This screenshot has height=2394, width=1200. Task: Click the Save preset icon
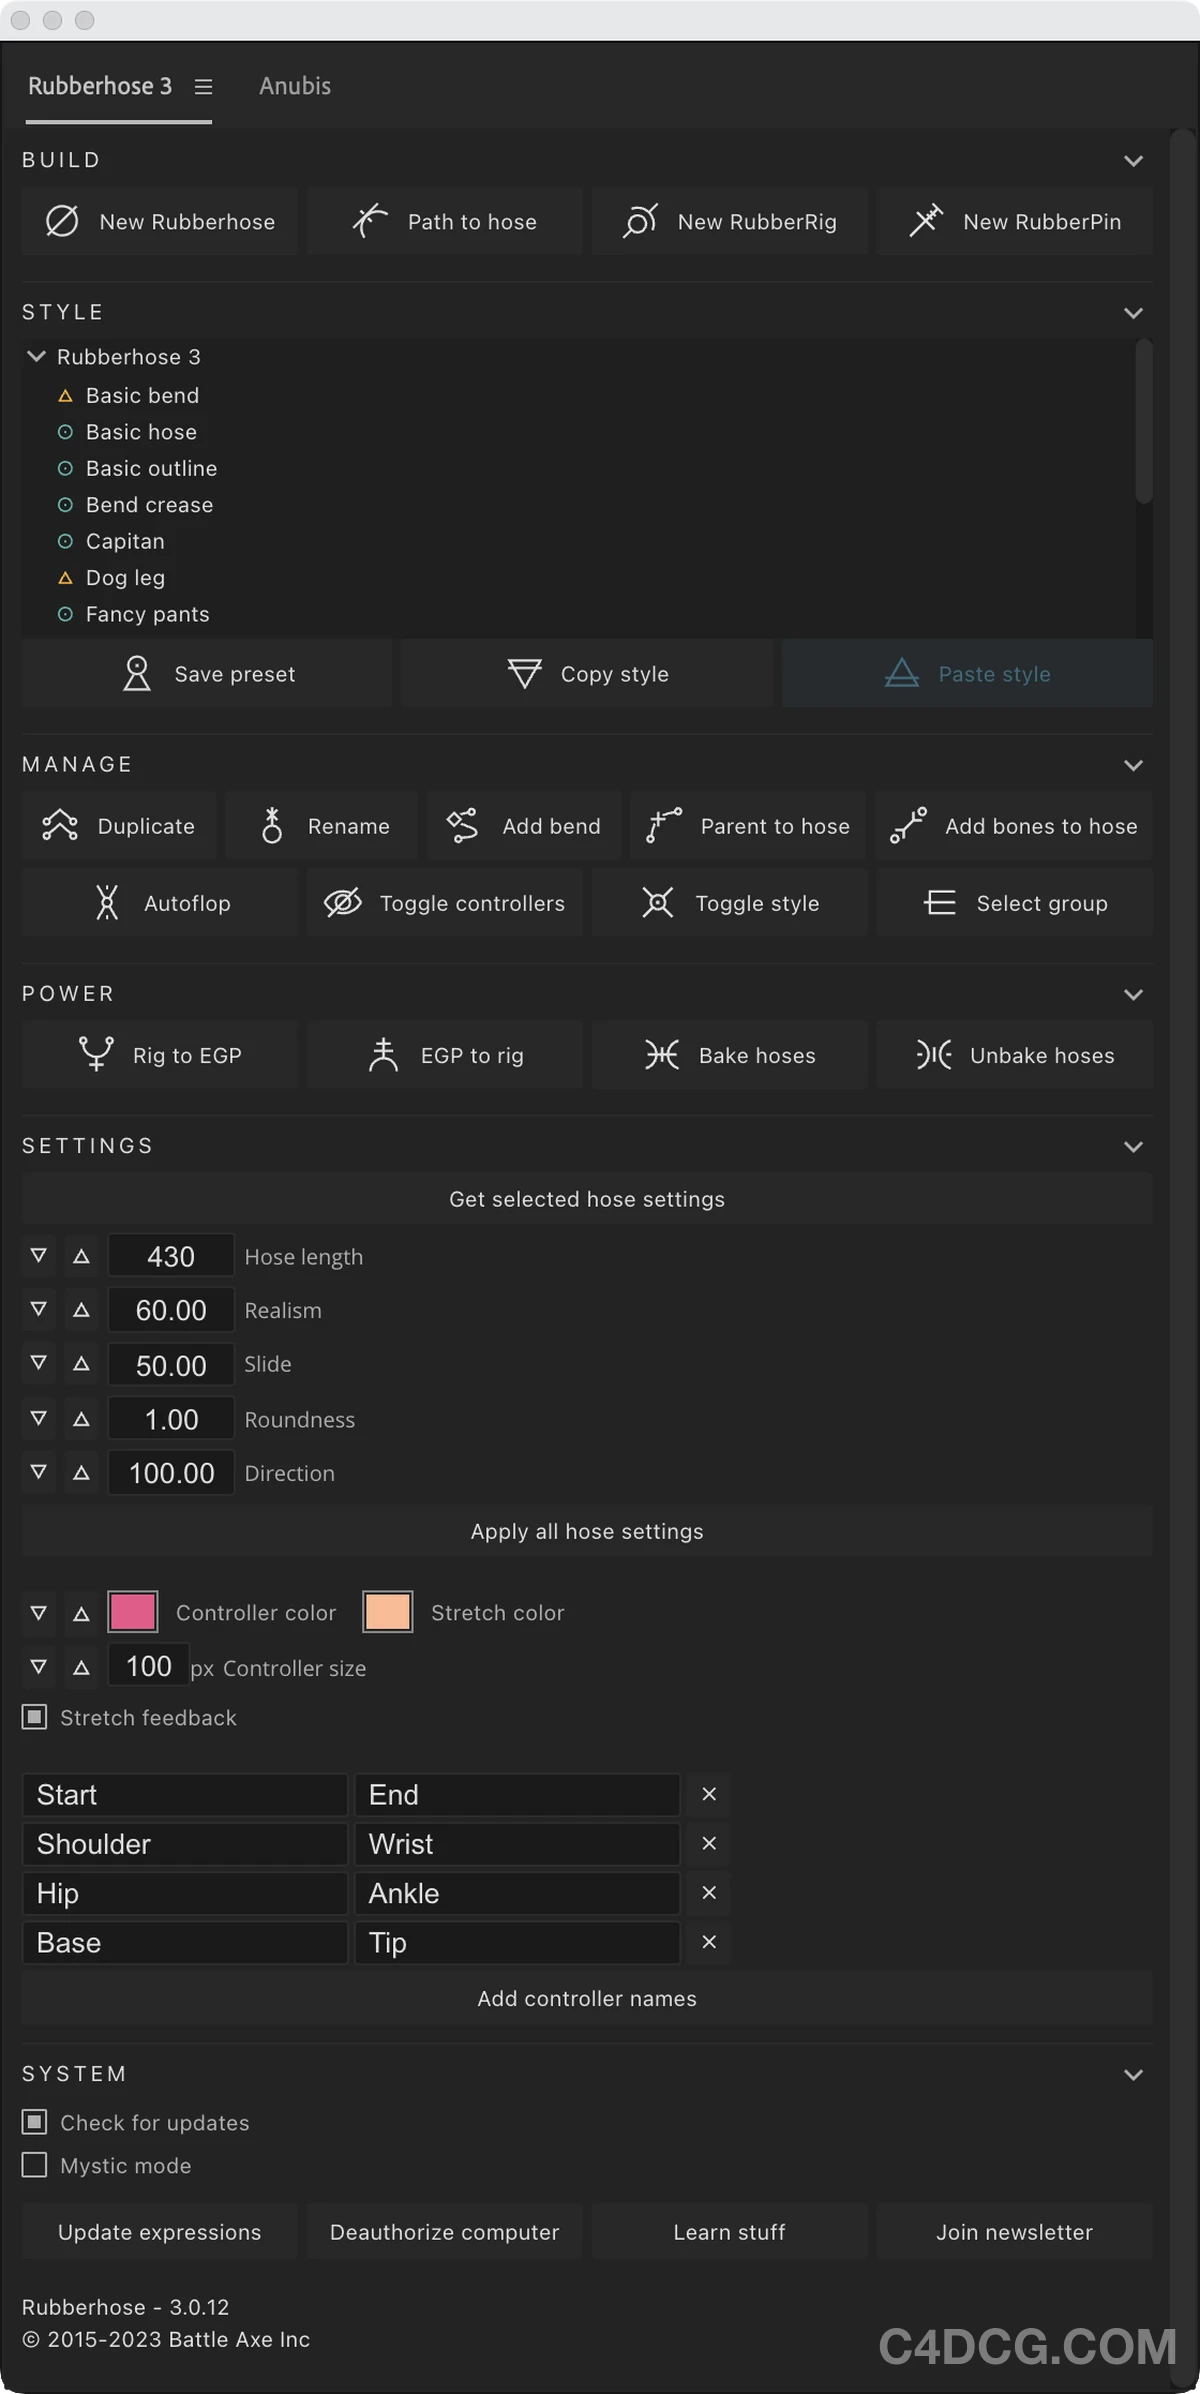[x=137, y=673]
